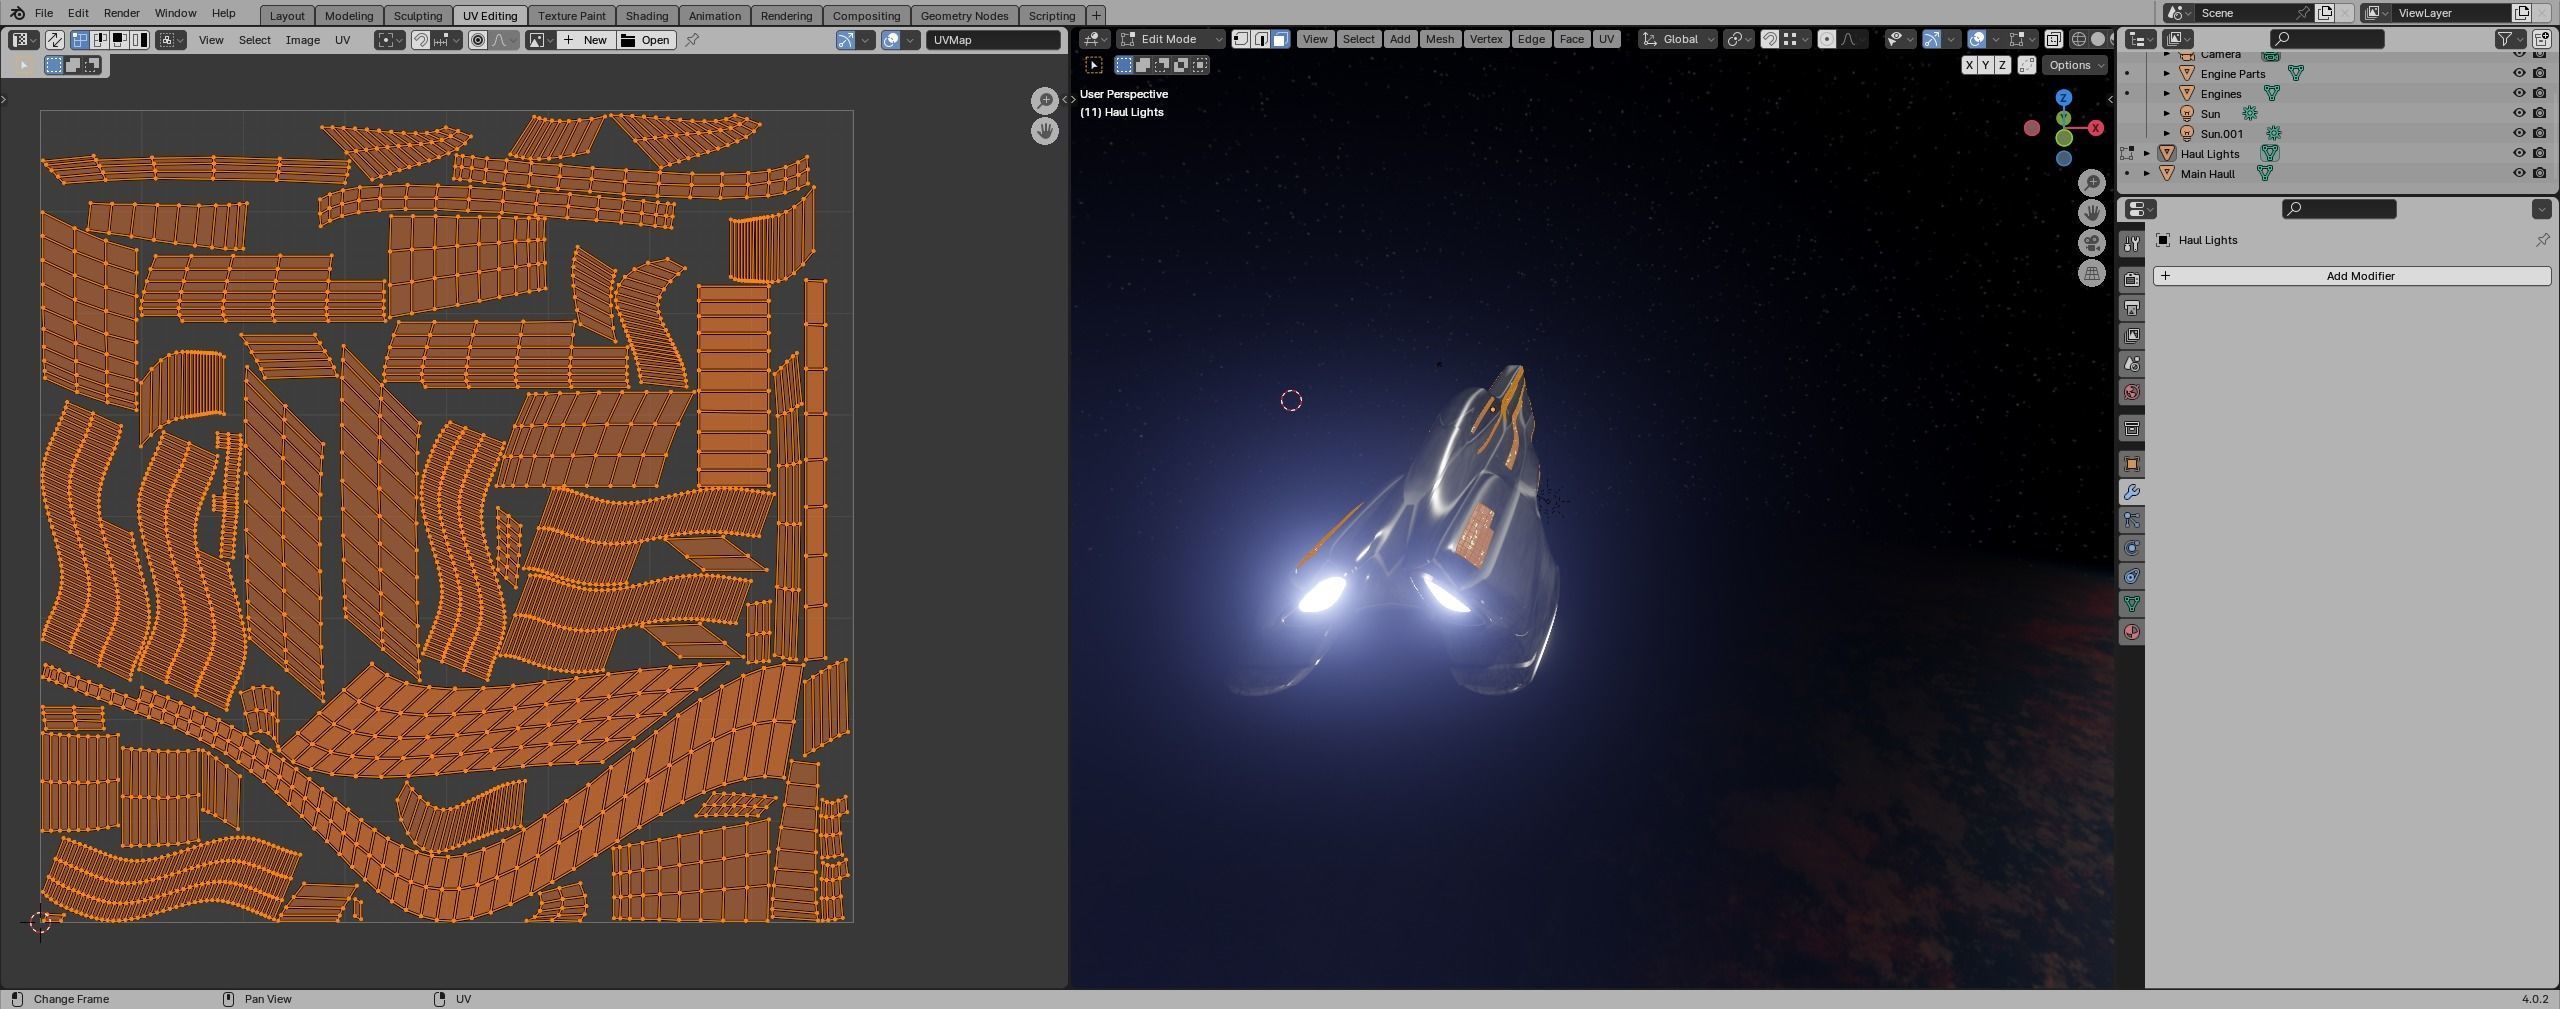This screenshot has height=1009, width=2560.
Task: Select edge select mode in 3D viewport
Action: [1261, 39]
